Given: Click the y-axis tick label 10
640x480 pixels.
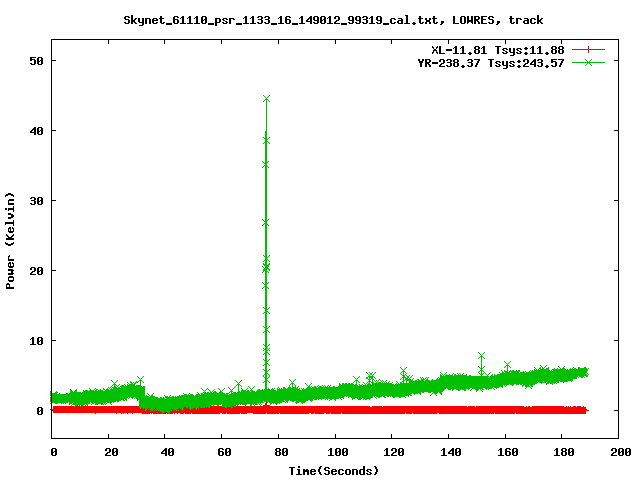Looking at the screenshot, I should point(39,341).
